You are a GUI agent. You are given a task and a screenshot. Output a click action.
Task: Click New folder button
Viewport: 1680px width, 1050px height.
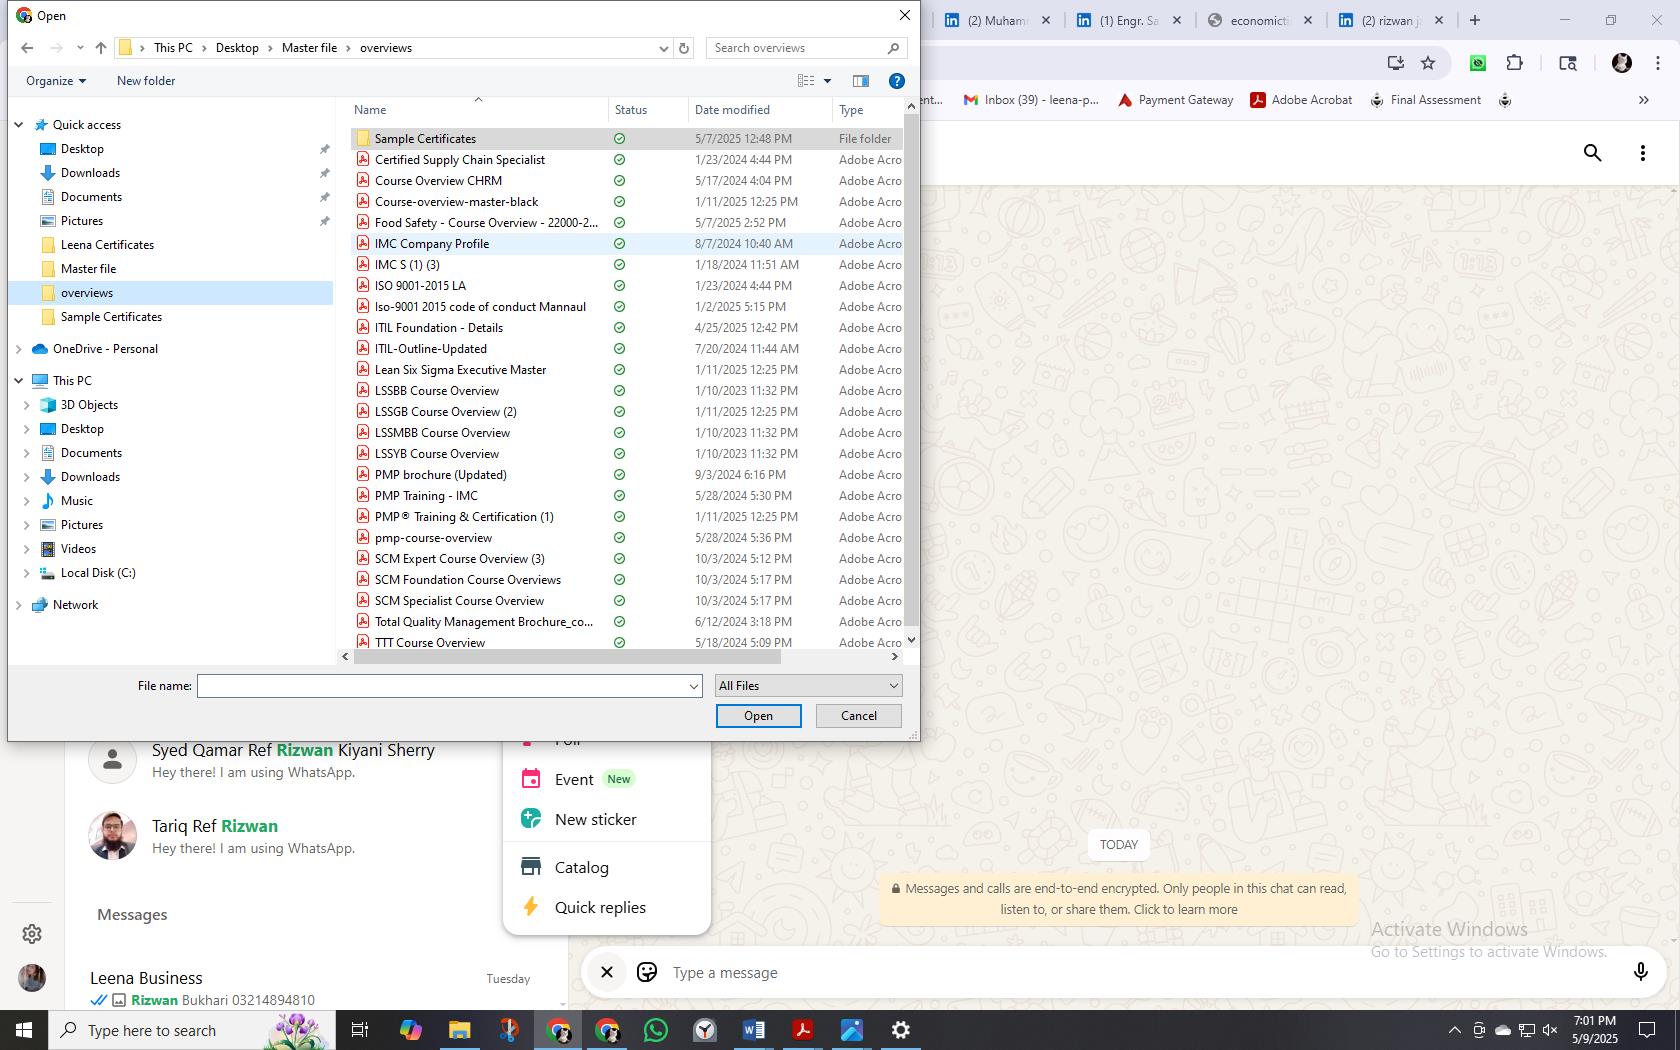[146, 81]
